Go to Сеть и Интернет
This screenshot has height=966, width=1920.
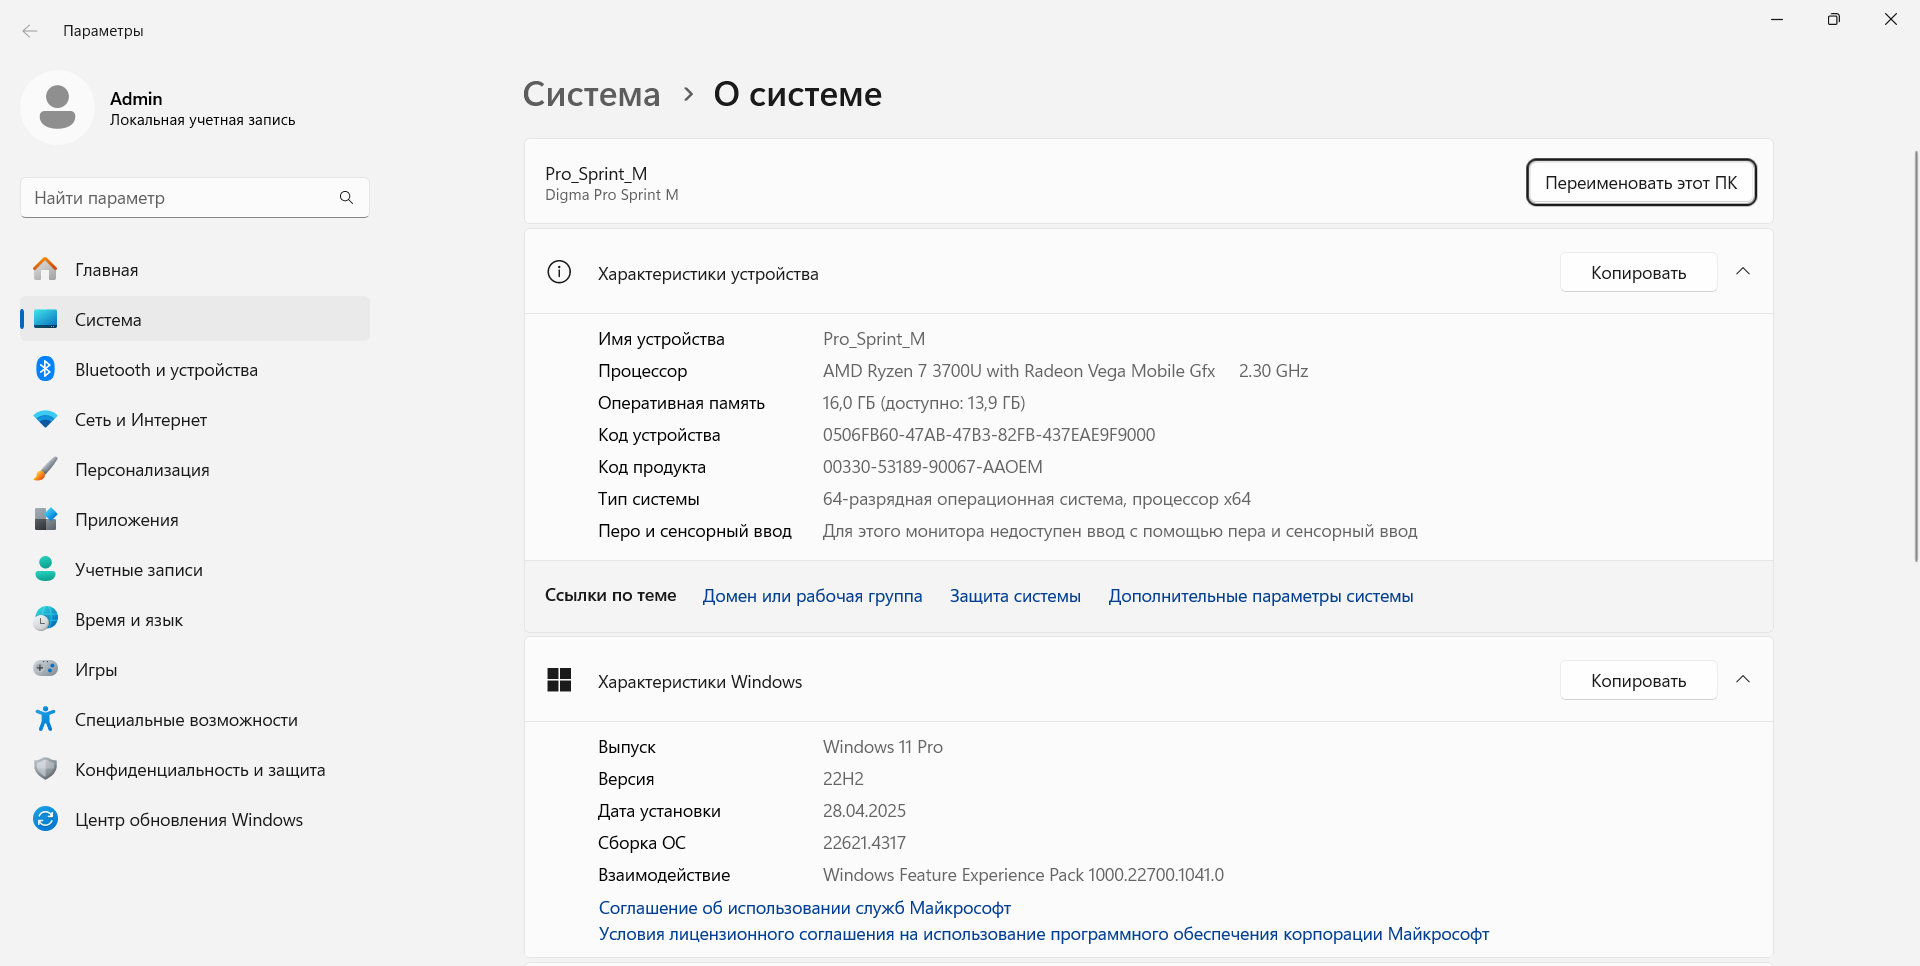tap(195, 419)
